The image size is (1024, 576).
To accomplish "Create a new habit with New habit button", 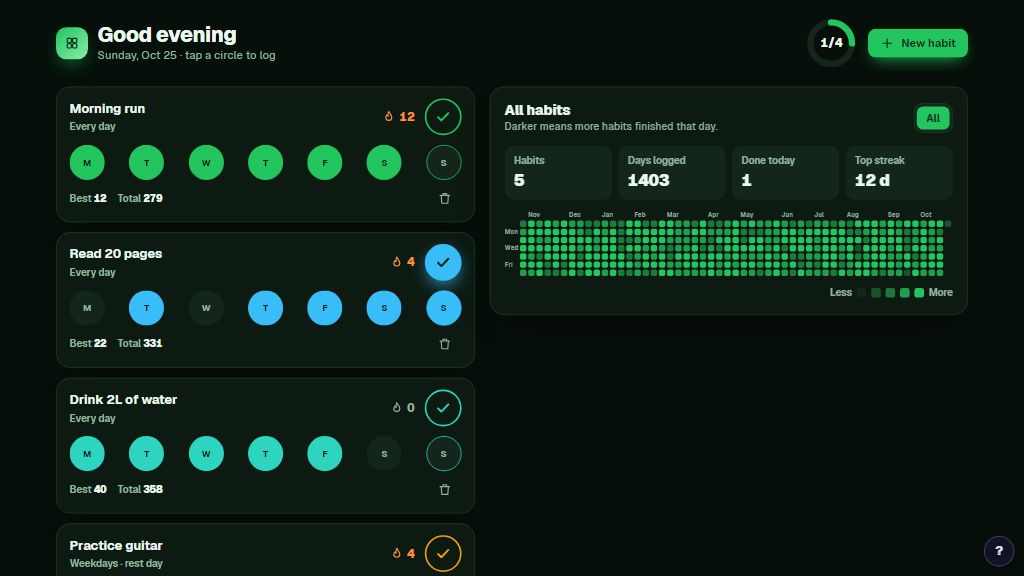I will click(918, 43).
